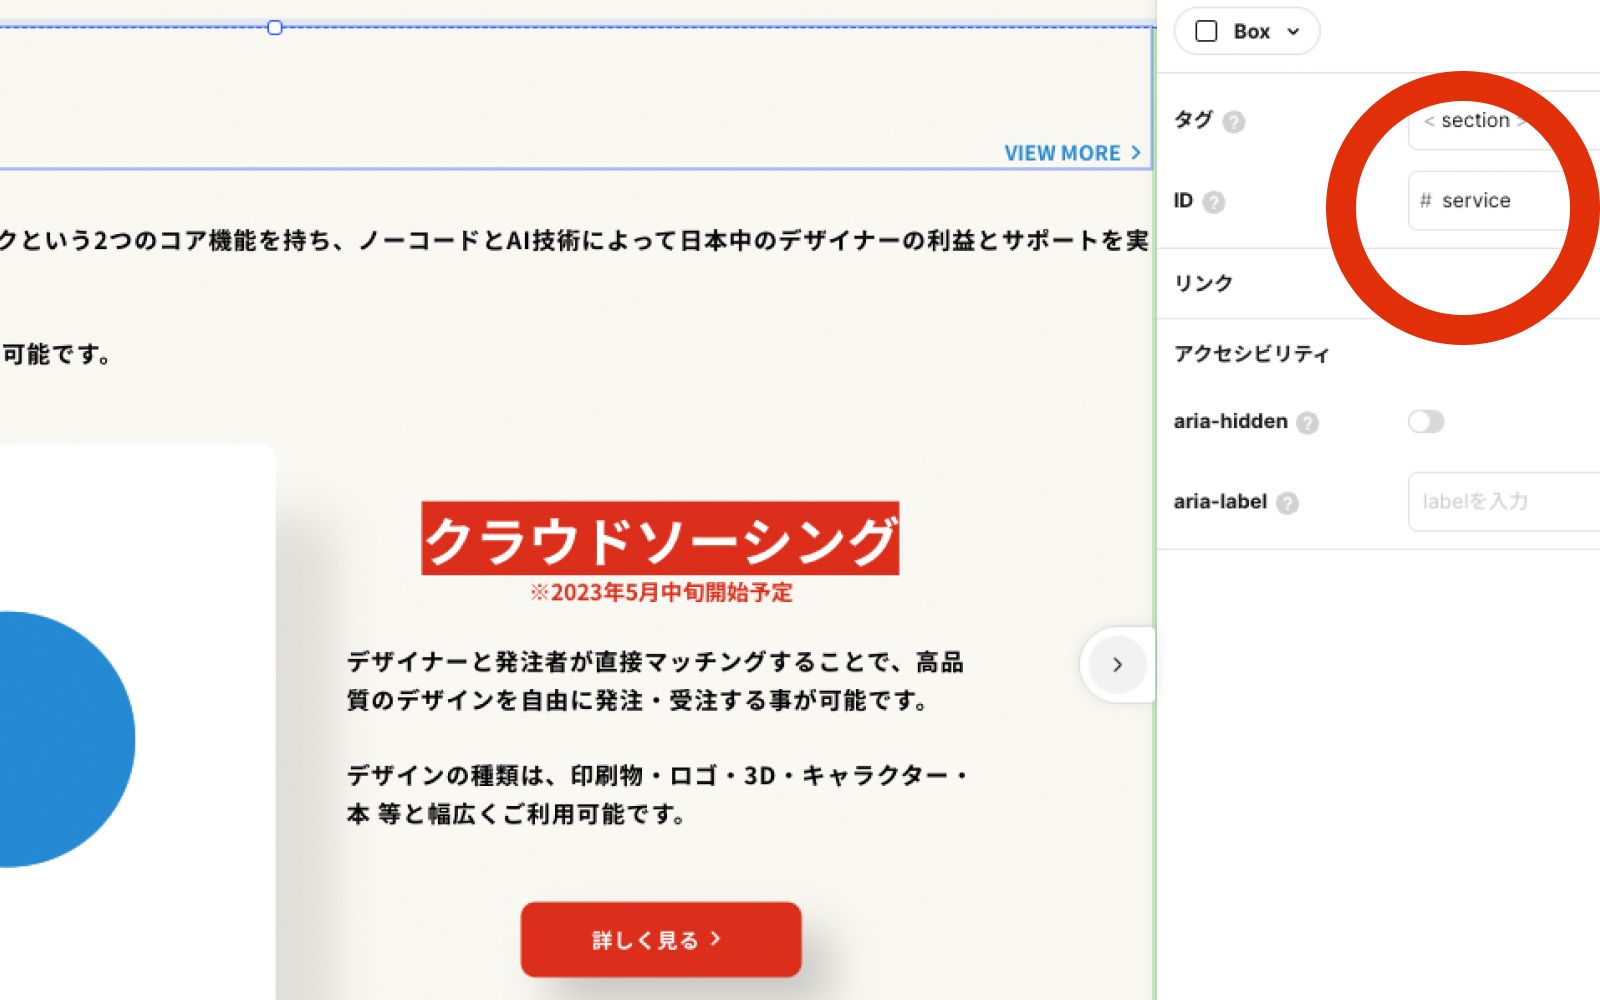The width and height of the screenshot is (1600, 1000).
Task: Click the VIEW MORE link
Action: 1062,153
